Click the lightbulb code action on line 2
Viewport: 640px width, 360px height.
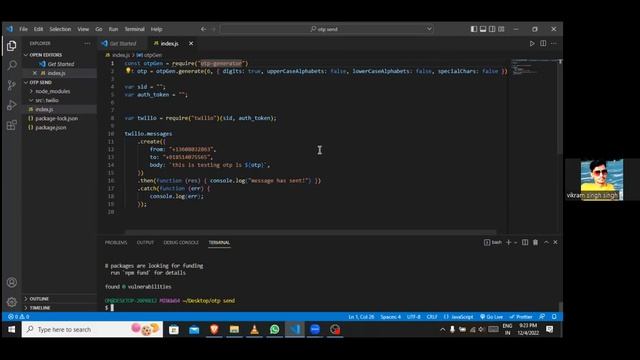[128, 71]
